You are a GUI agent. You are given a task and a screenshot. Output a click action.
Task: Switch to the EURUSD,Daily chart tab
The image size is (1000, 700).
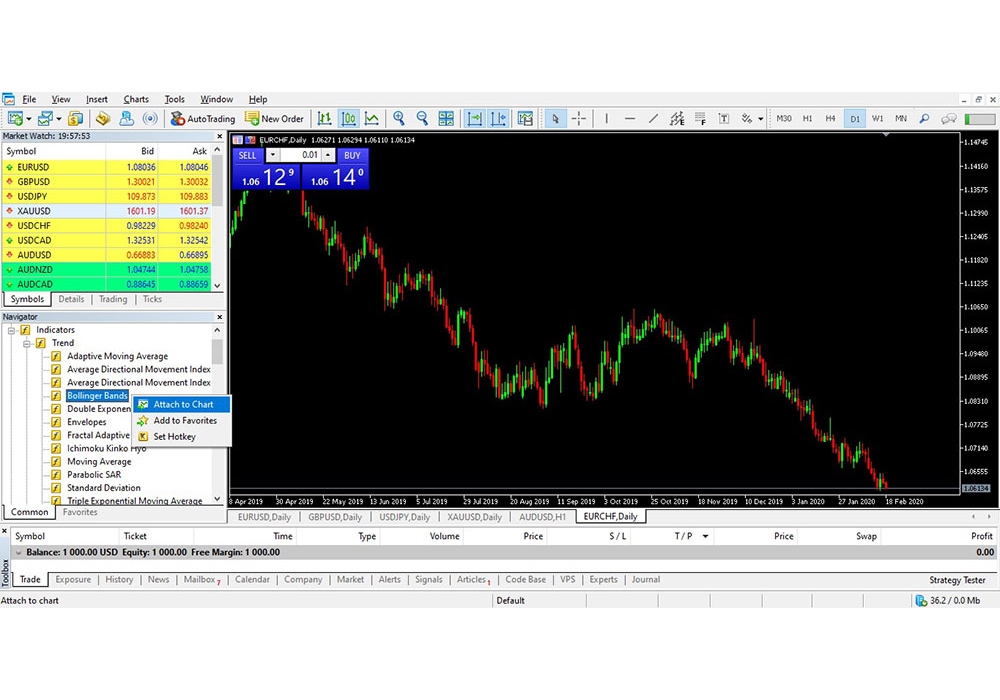coord(264,517)
